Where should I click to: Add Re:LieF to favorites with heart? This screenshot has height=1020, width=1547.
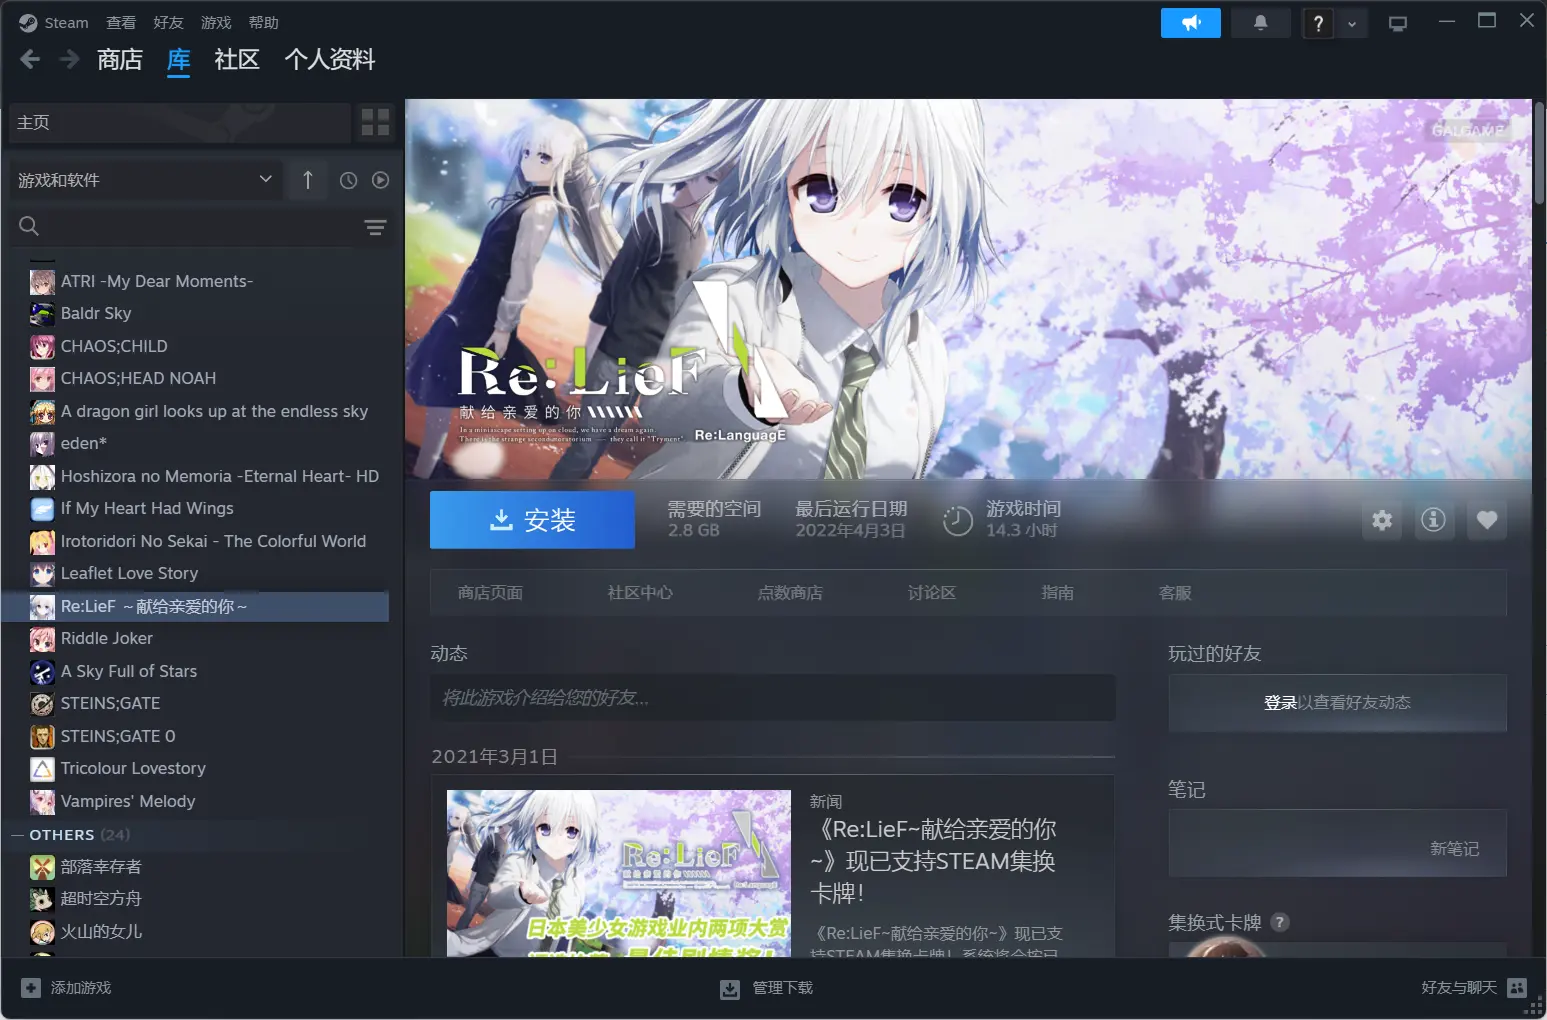pos(1487,520)
